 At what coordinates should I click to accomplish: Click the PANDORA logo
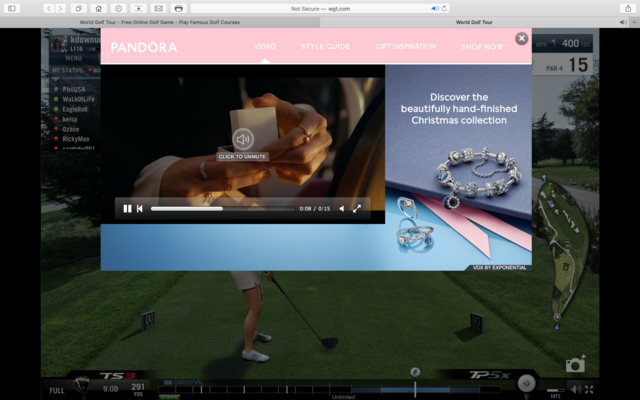point(144,47)
